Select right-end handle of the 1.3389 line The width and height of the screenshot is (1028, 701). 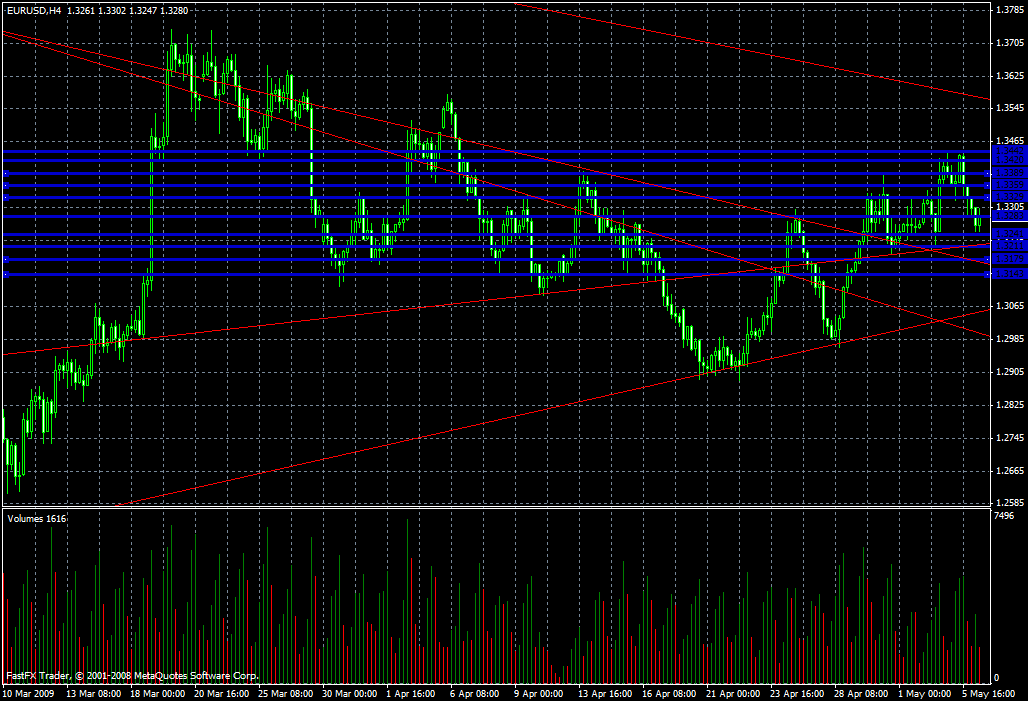(988, 174)
